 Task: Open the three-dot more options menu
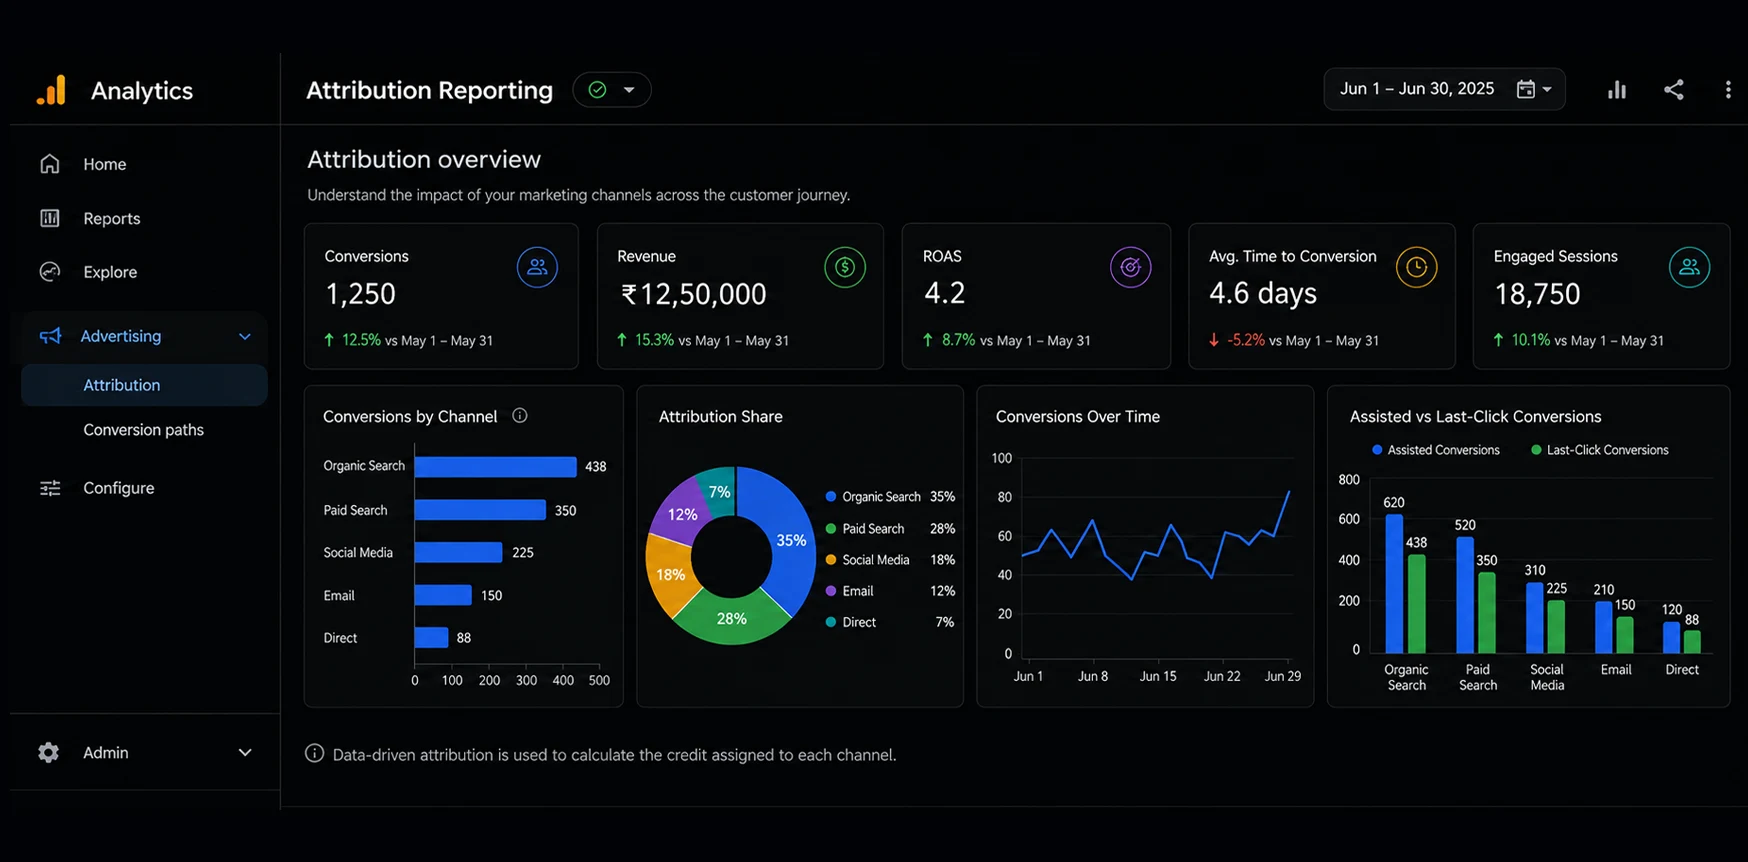point(1728,90)
